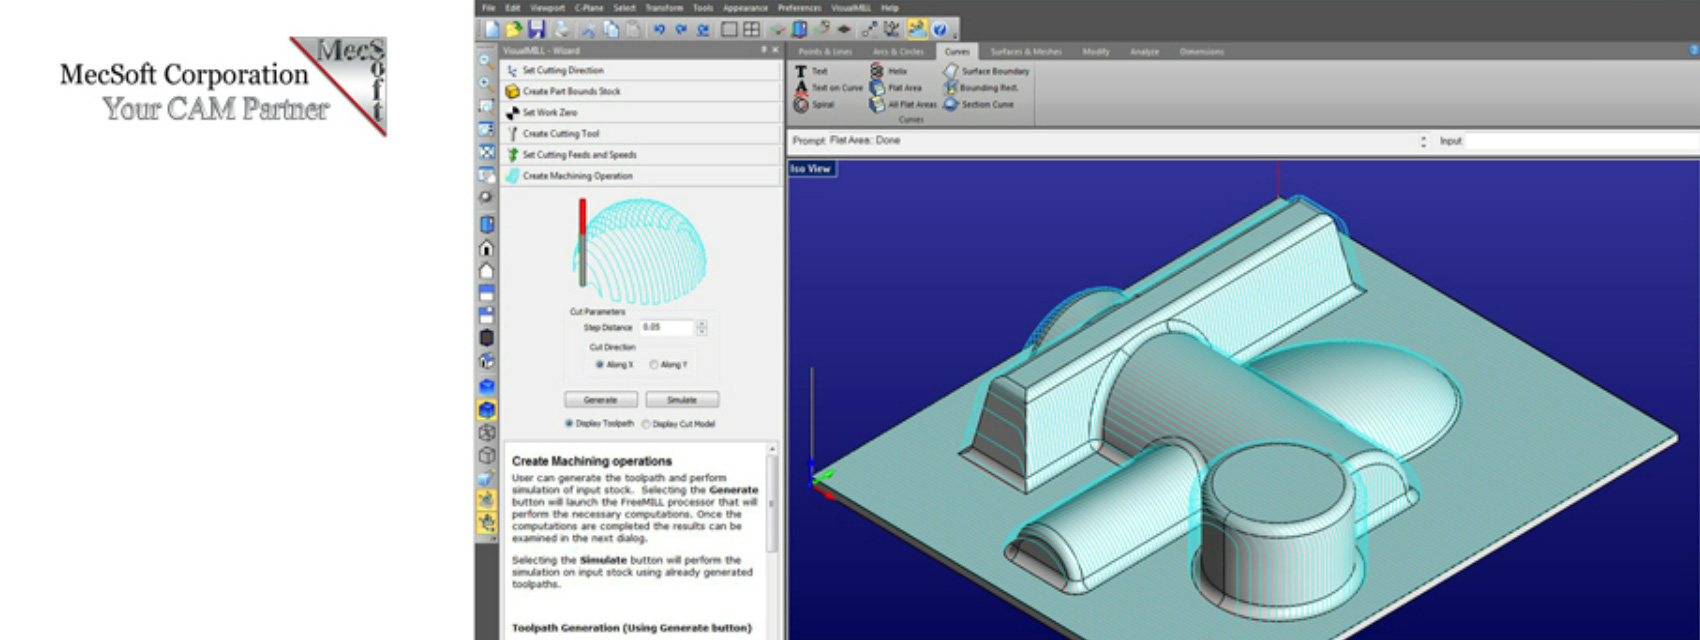Open the VisualMILL menu
The width and height of the screenshot is (1700, 640).
[x=850, y=8]
